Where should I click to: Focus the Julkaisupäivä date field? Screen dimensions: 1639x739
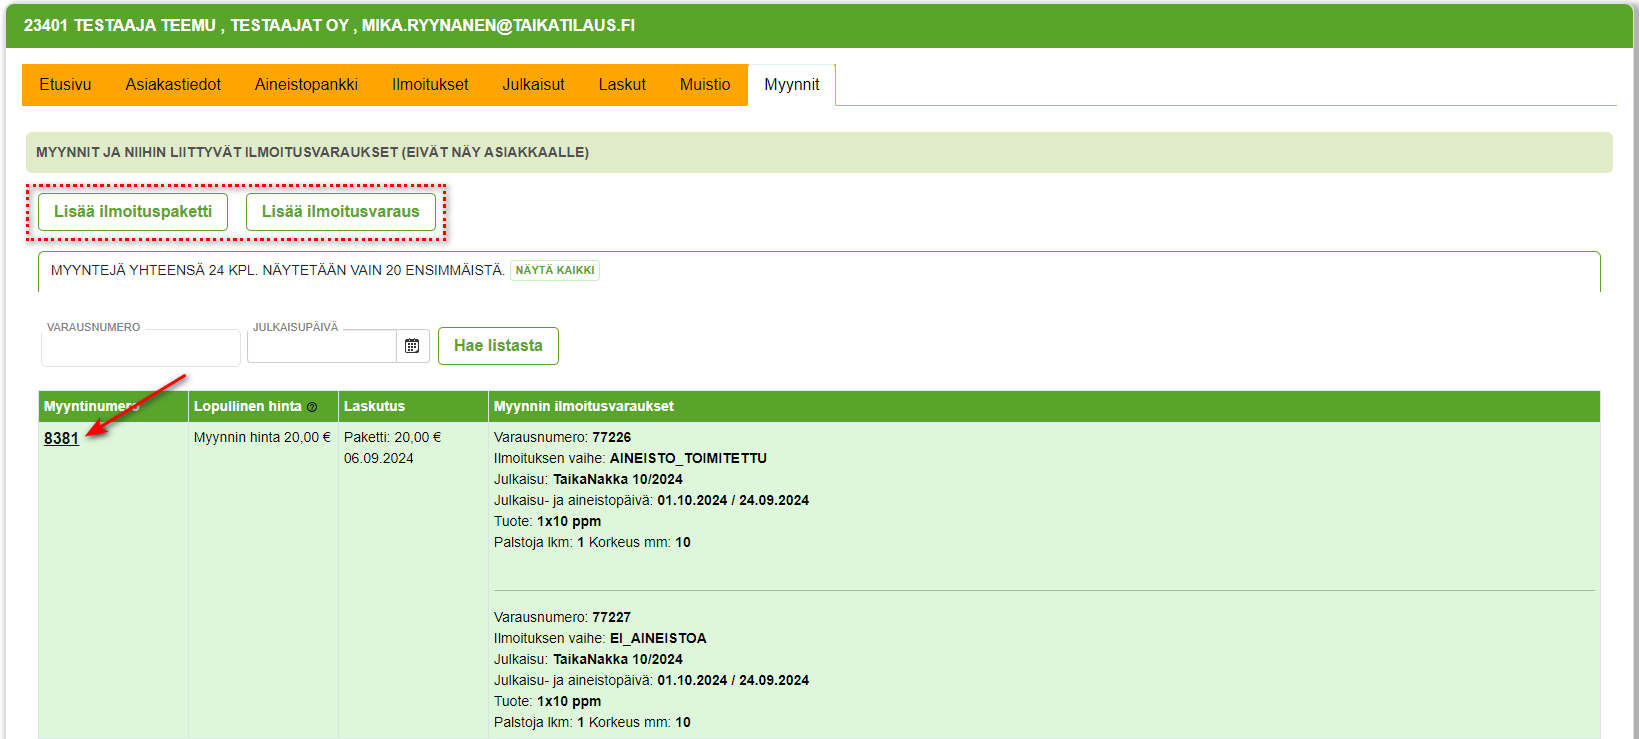(x=322, y=346)
